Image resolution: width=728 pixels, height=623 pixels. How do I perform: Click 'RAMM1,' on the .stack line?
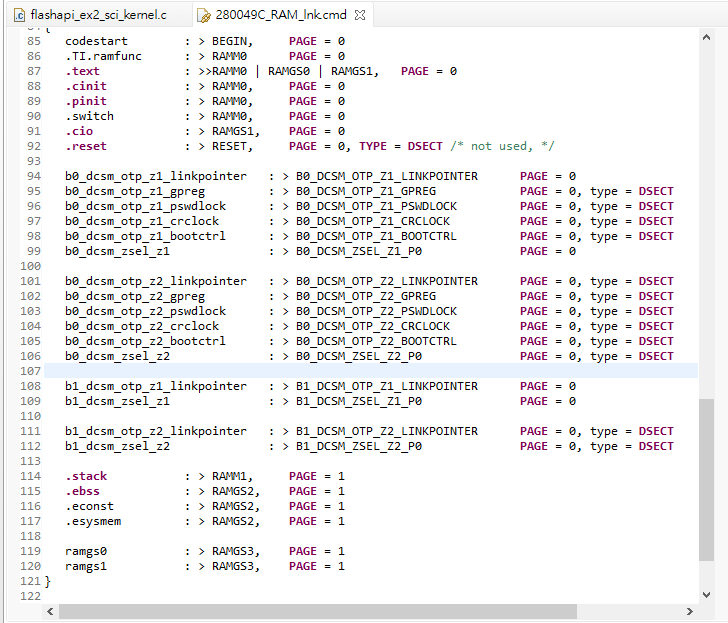(x=233, y=476)
